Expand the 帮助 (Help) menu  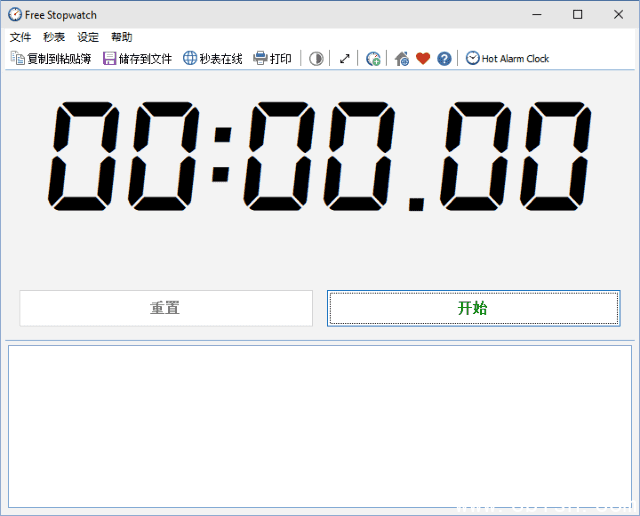coord(121,37)
